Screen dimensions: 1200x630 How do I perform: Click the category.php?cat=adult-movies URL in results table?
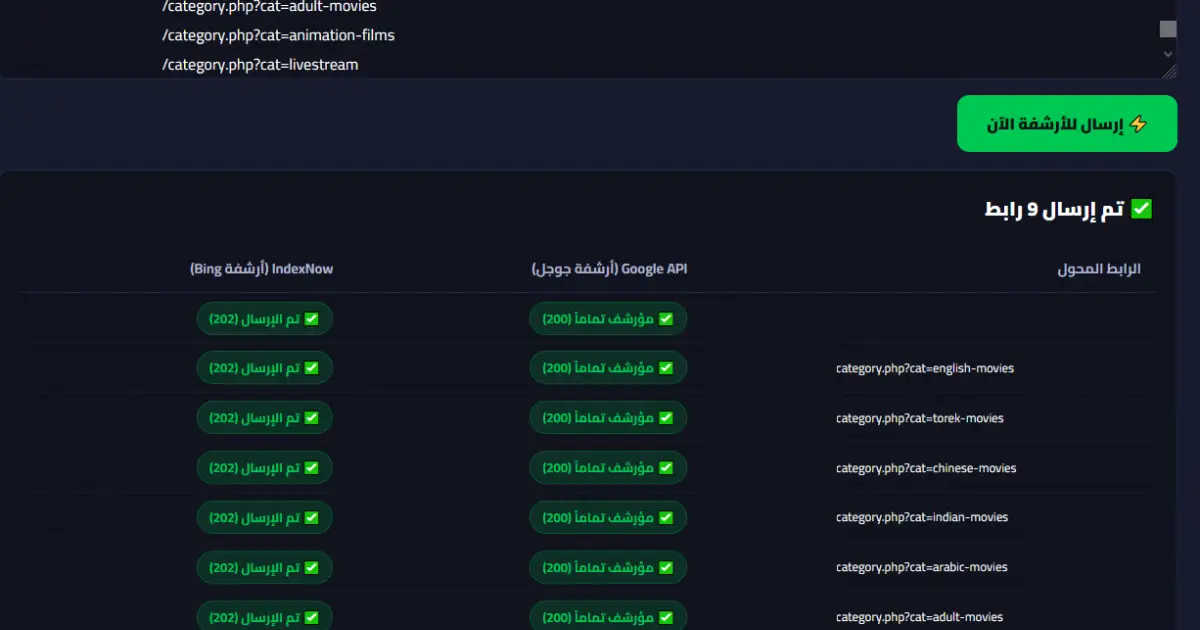click(919, 617)
